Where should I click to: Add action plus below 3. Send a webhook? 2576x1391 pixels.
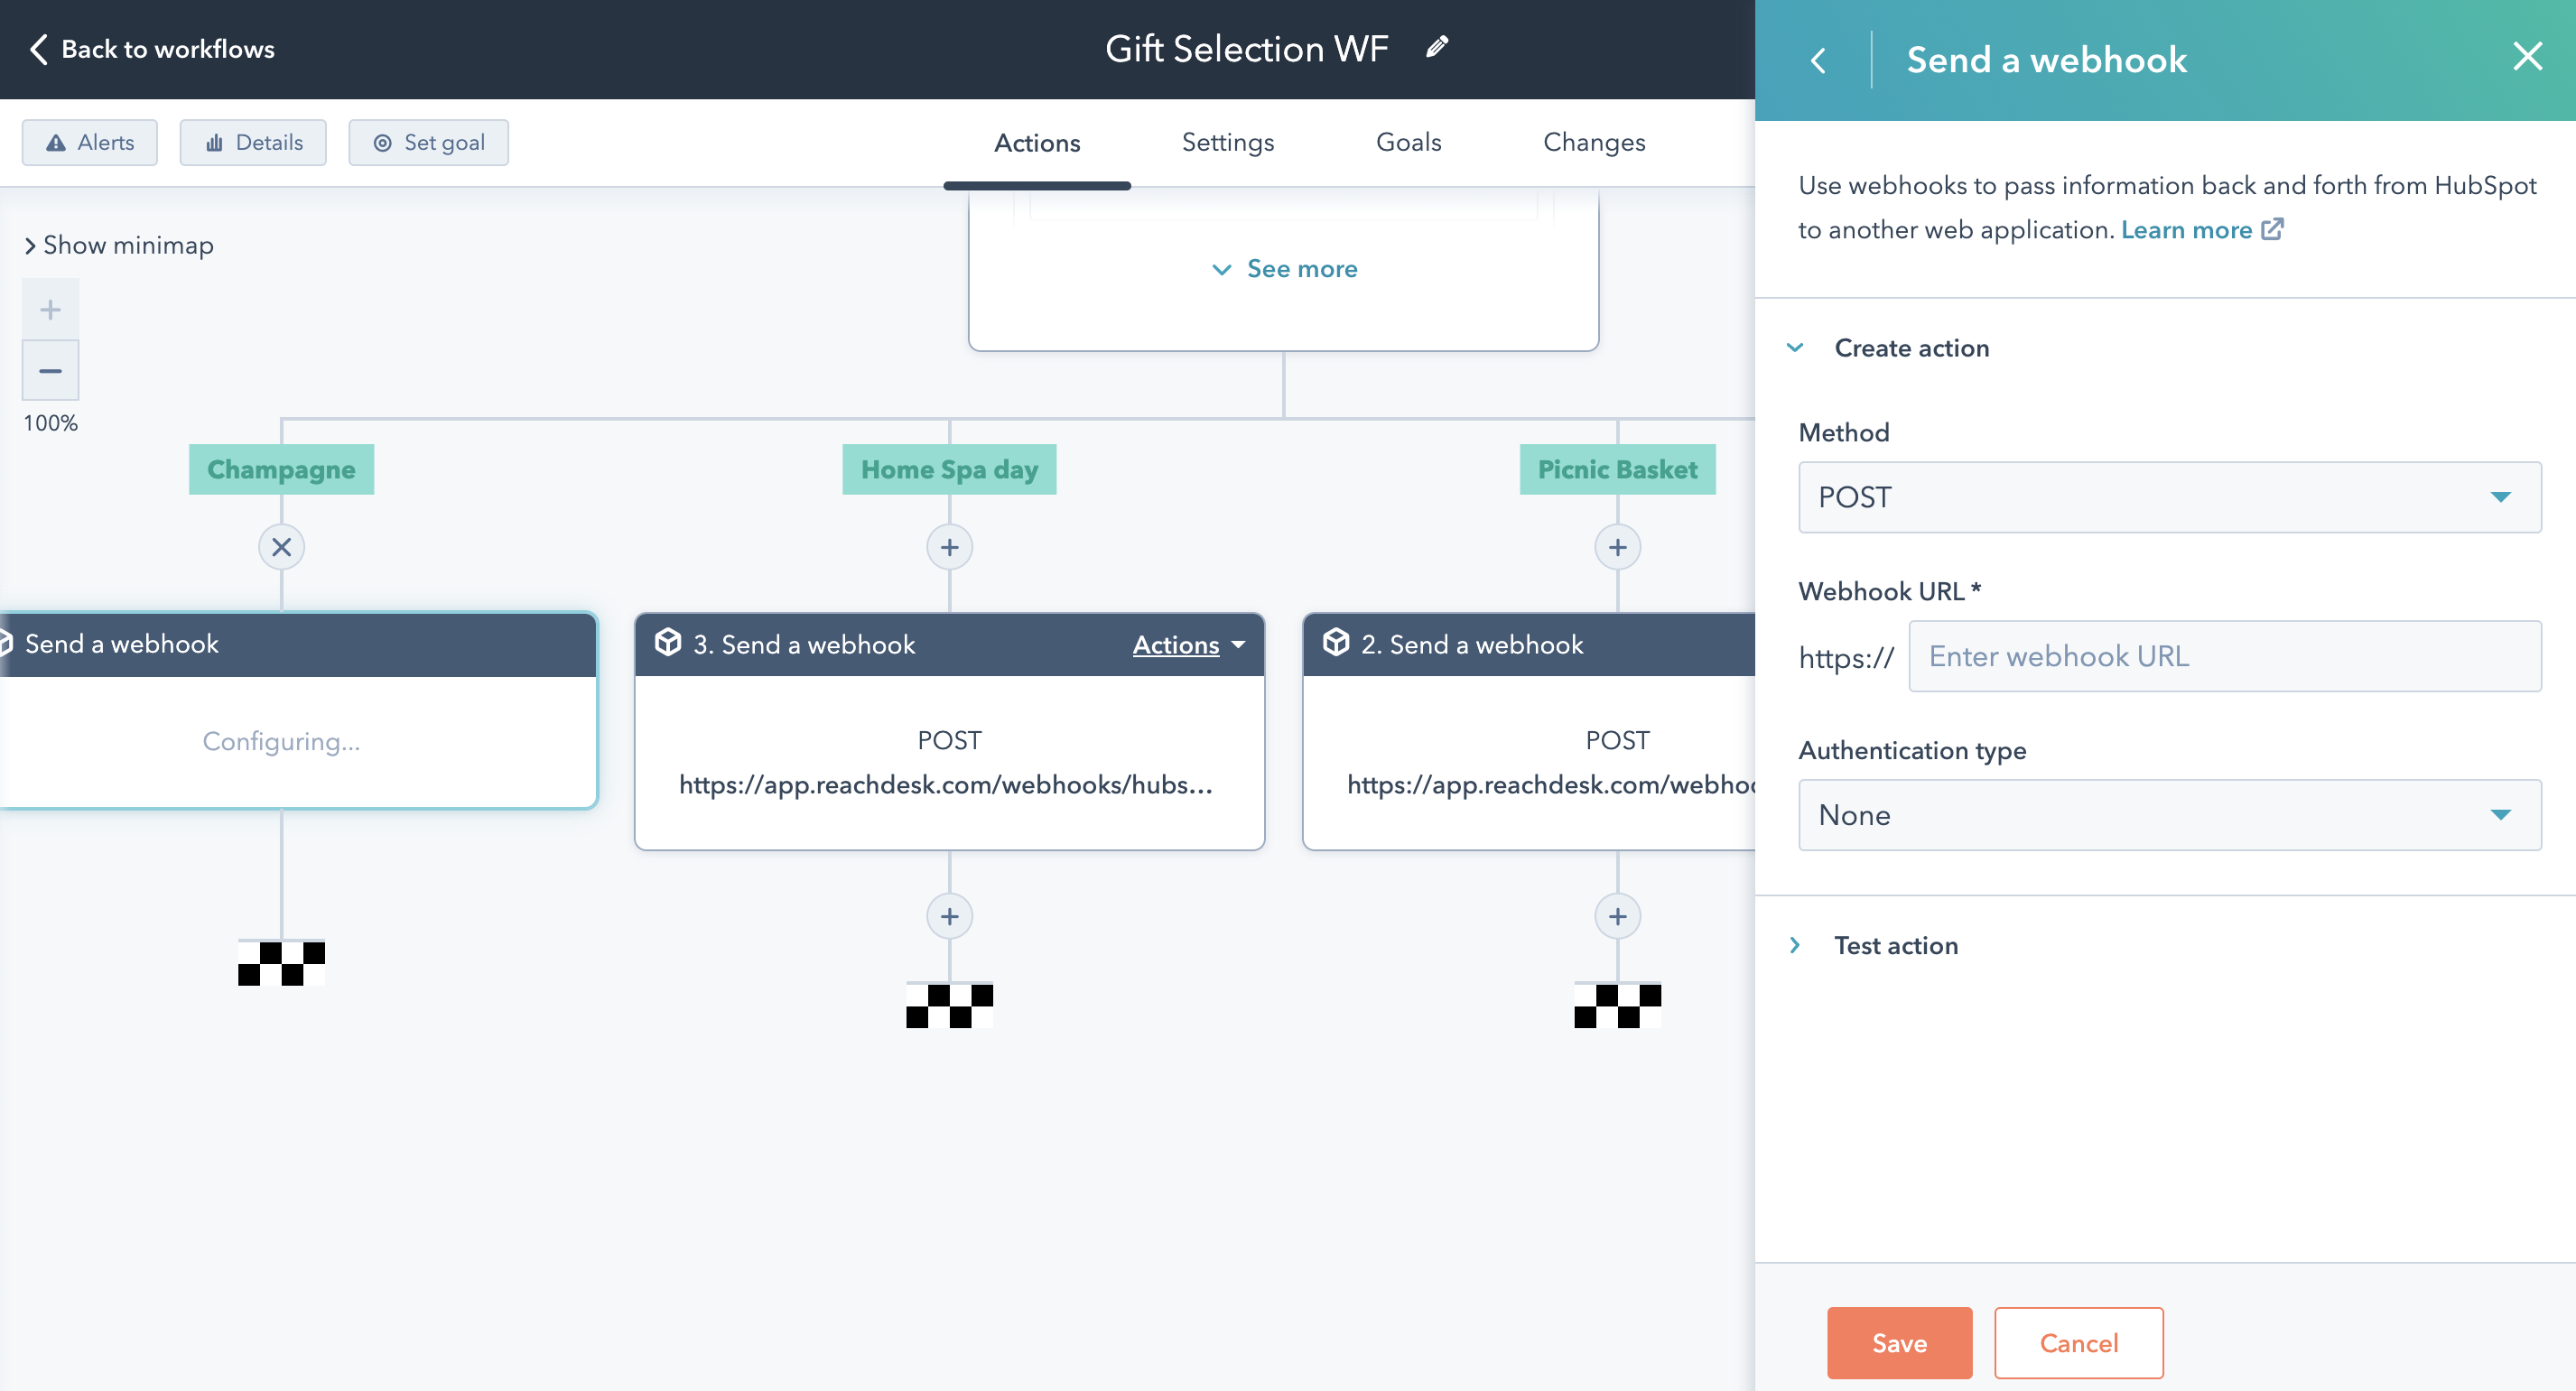(949, 916)
